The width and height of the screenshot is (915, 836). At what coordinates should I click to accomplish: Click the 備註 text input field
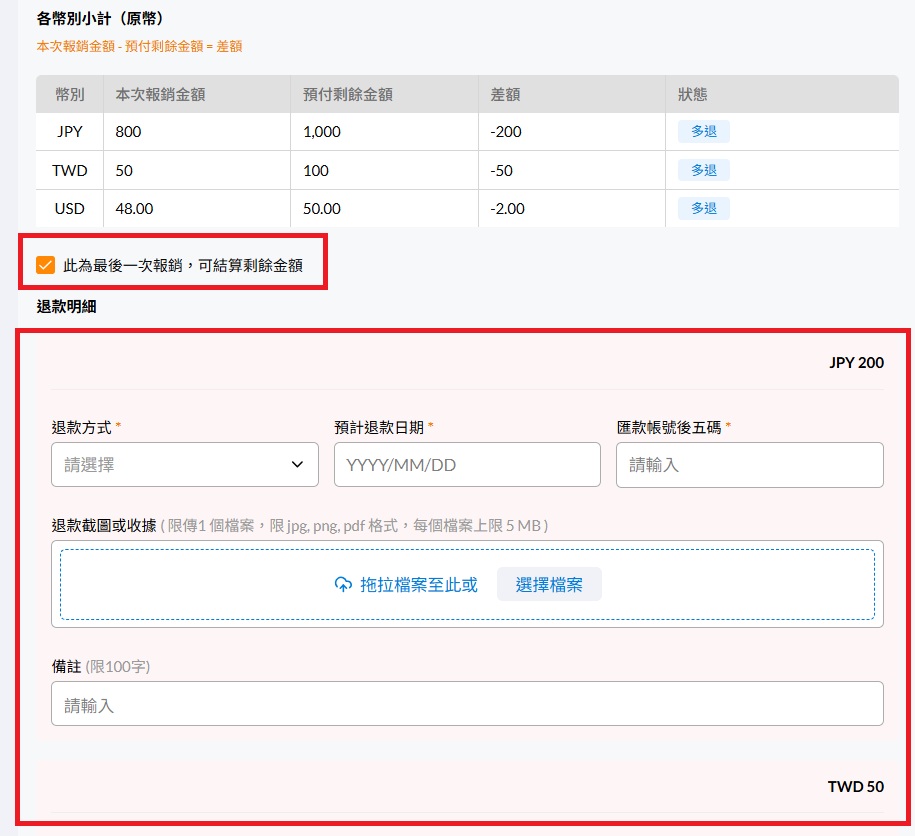click(x=467, y=704)
